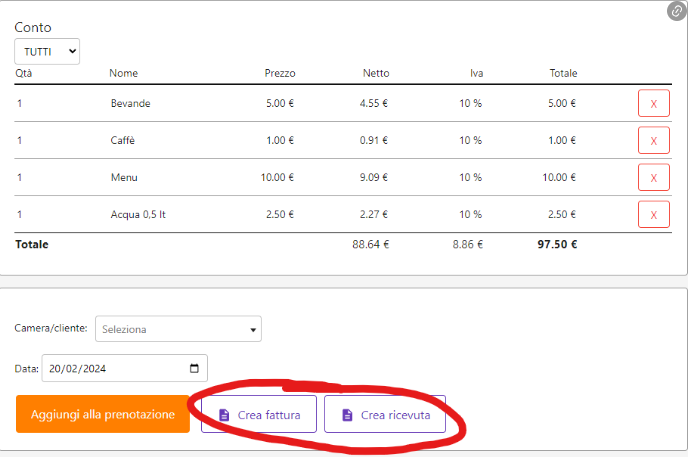Delete the Caffè item using the X
This screenshot has height=457, width=688.
653,141
